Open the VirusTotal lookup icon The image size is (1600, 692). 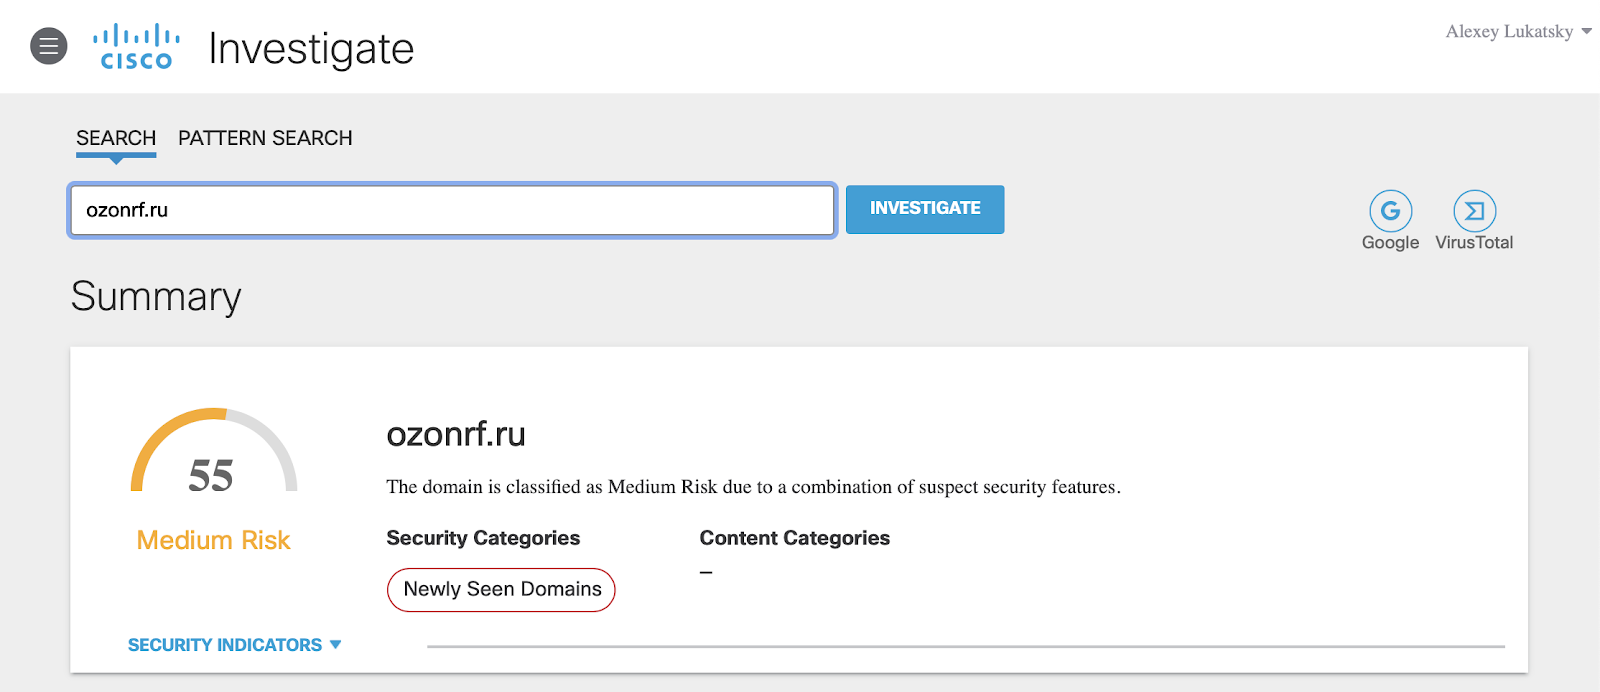(1474, 211)
